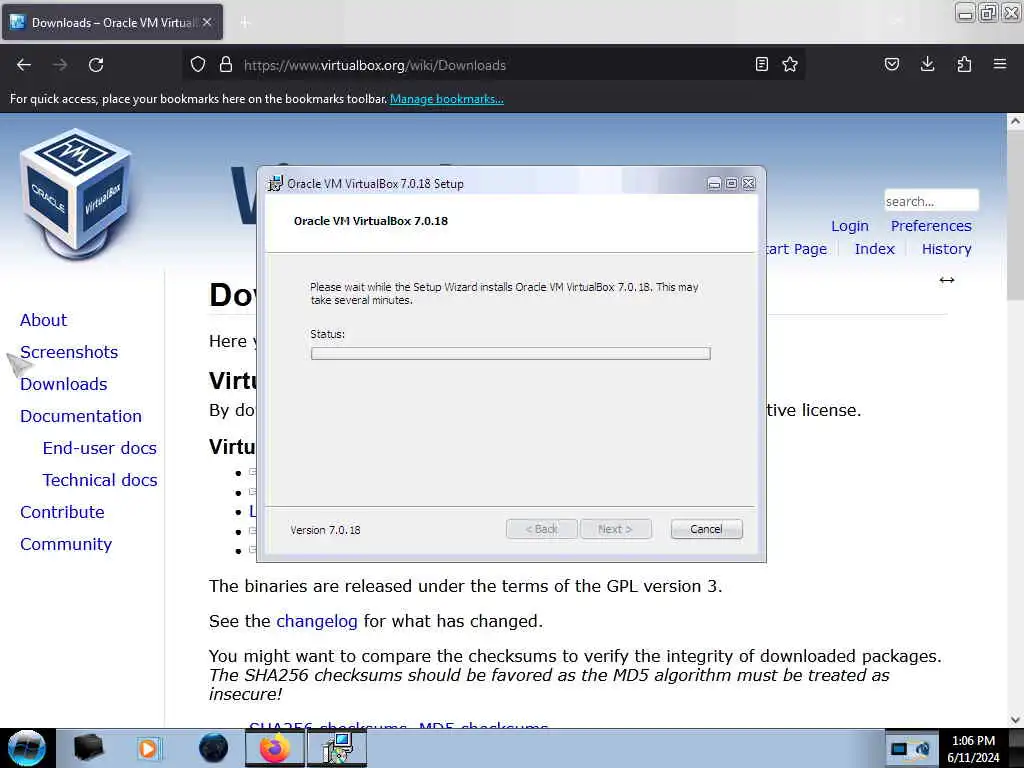This screenshot has width=1024, height=768.
Task: Click the system tray monitor icon
Action: tap(899, 749)
